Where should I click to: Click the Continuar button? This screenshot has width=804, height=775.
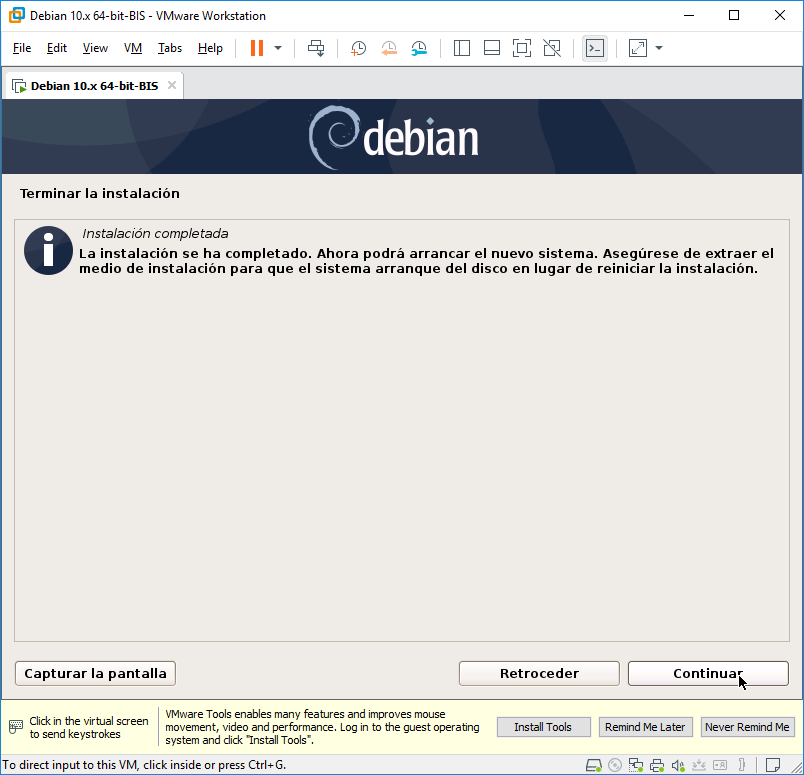708,673
